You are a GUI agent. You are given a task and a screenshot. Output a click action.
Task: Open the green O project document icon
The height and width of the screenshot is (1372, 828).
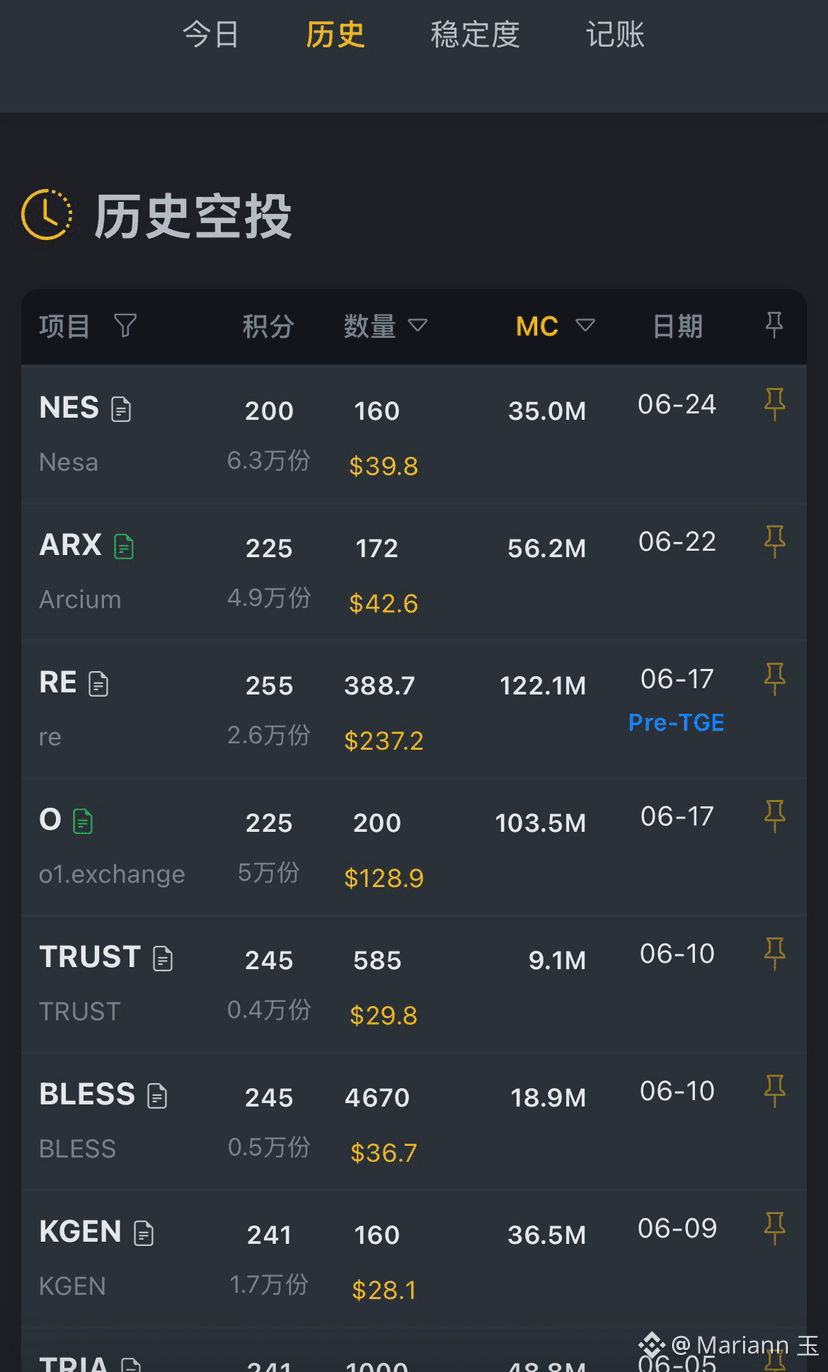pyautogui.click(x=83, y=821)
